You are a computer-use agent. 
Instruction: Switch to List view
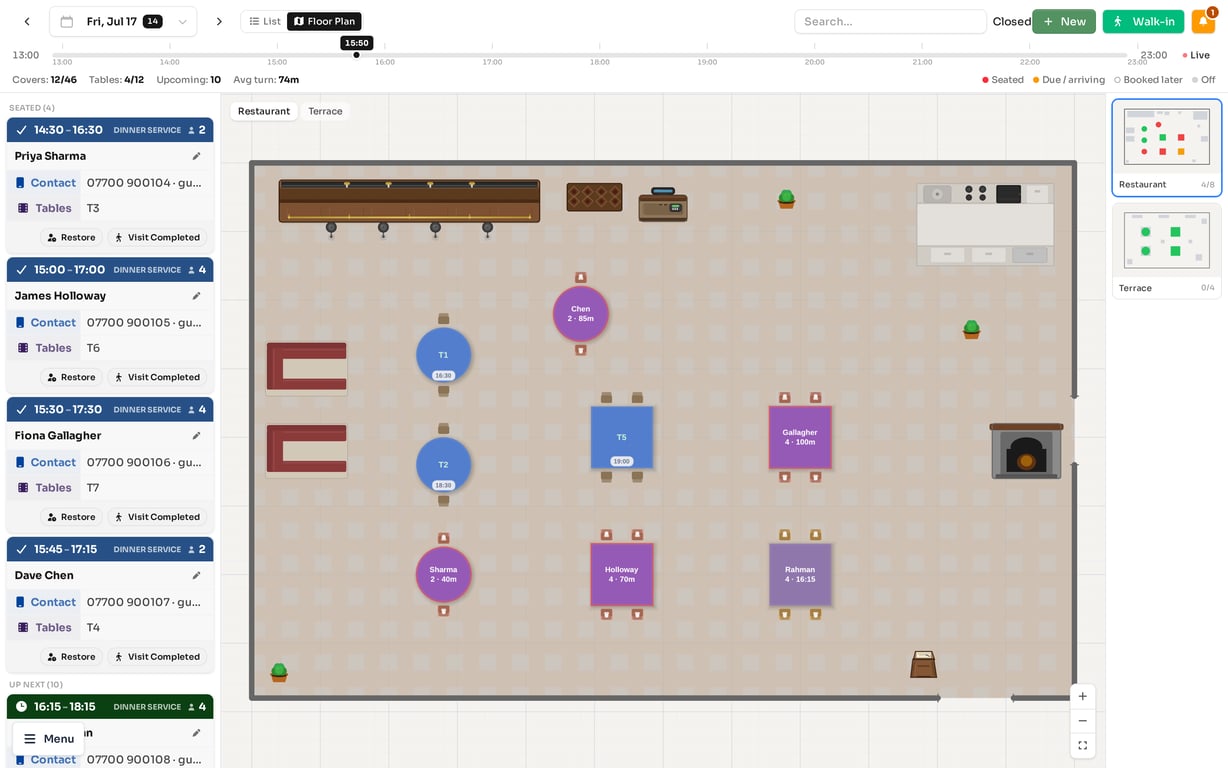265,21
